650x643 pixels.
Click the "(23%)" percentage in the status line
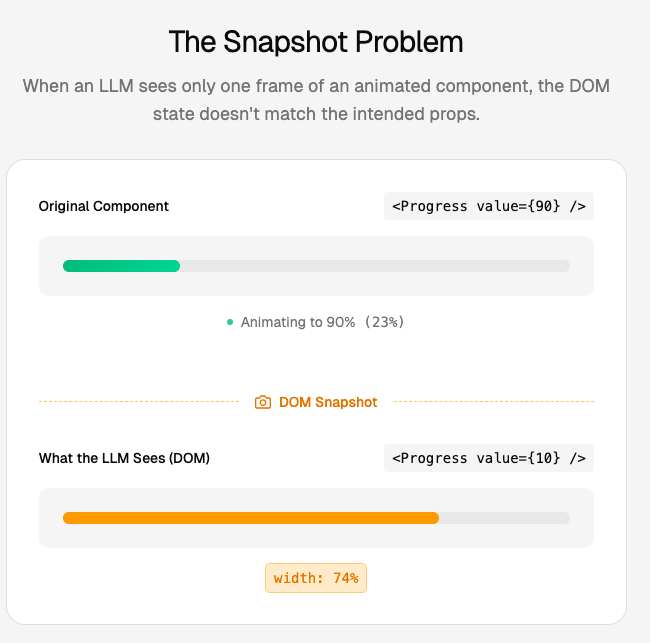tap(384, 322)
